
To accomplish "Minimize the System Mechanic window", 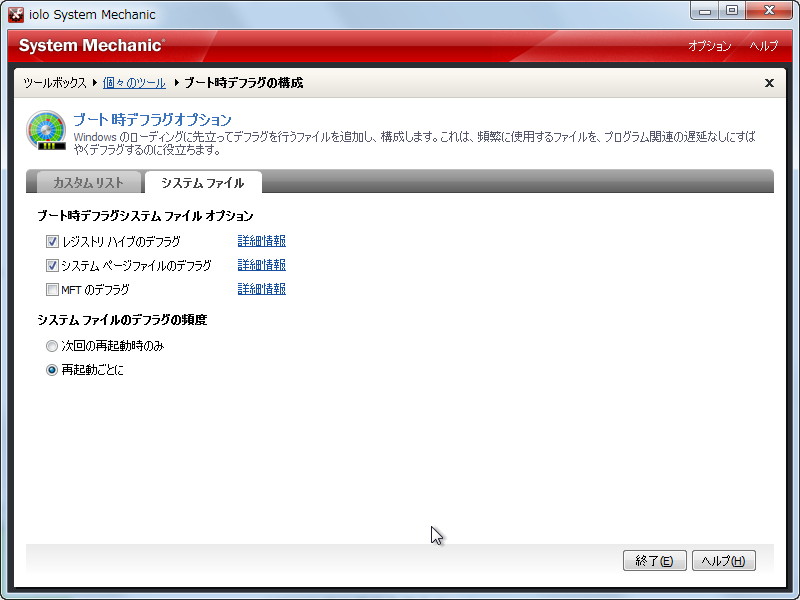I will (x=705, y=11).
